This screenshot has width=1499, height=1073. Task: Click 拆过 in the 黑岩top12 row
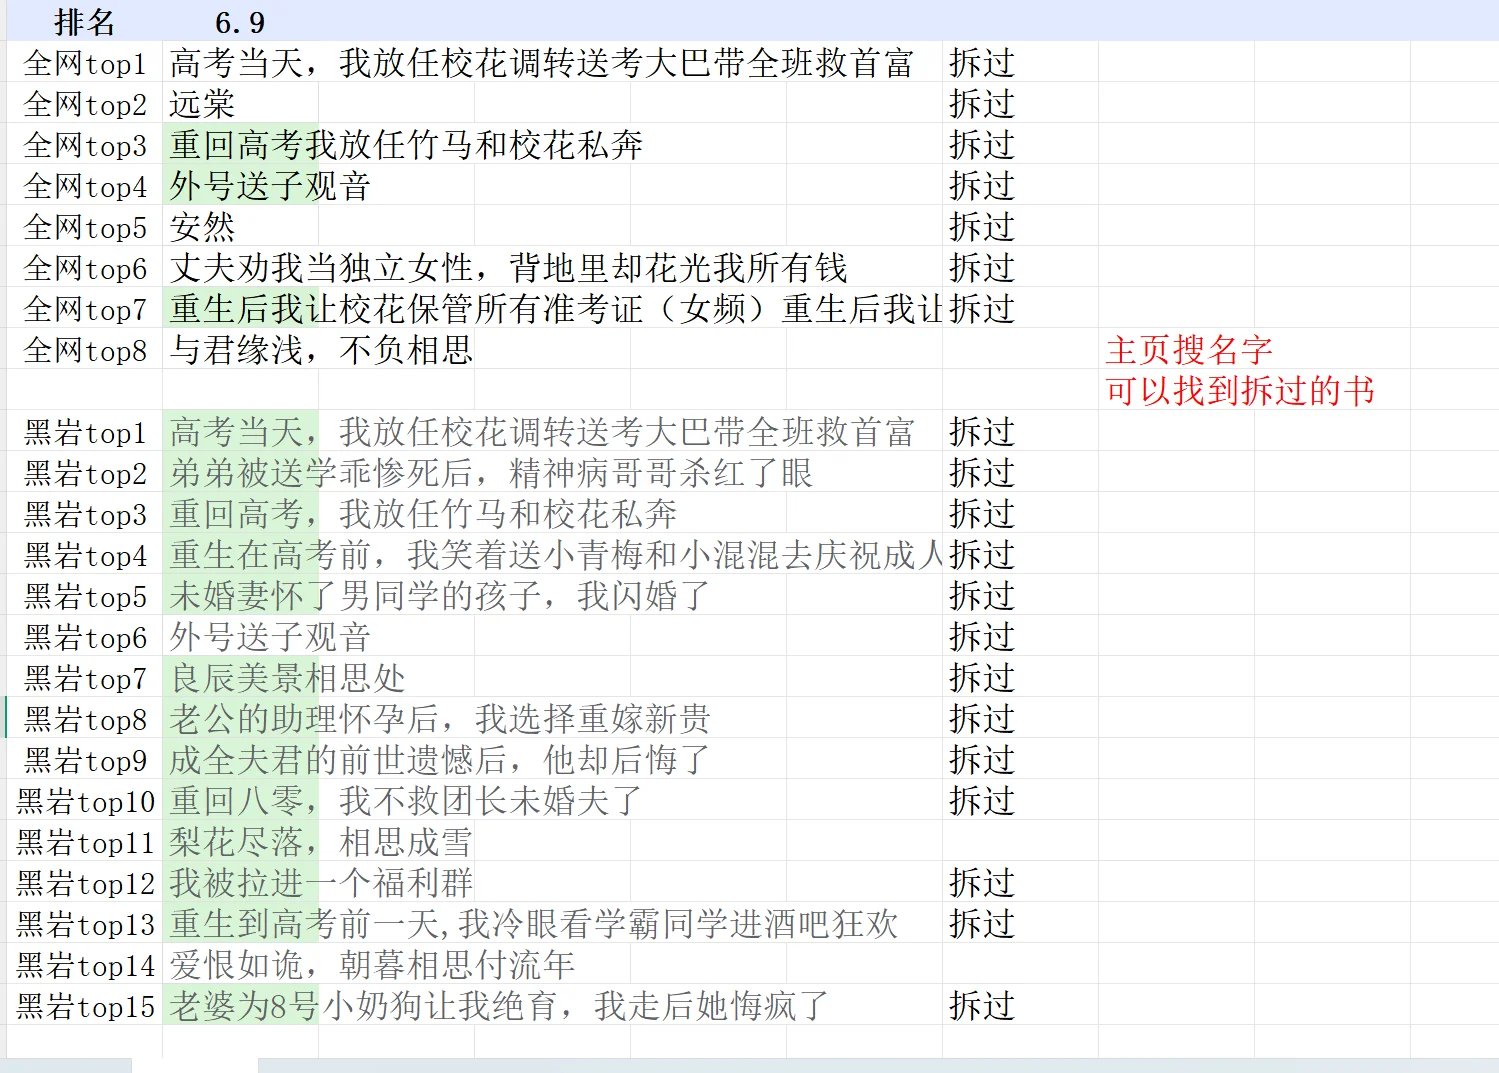click(x=982, y=883)
